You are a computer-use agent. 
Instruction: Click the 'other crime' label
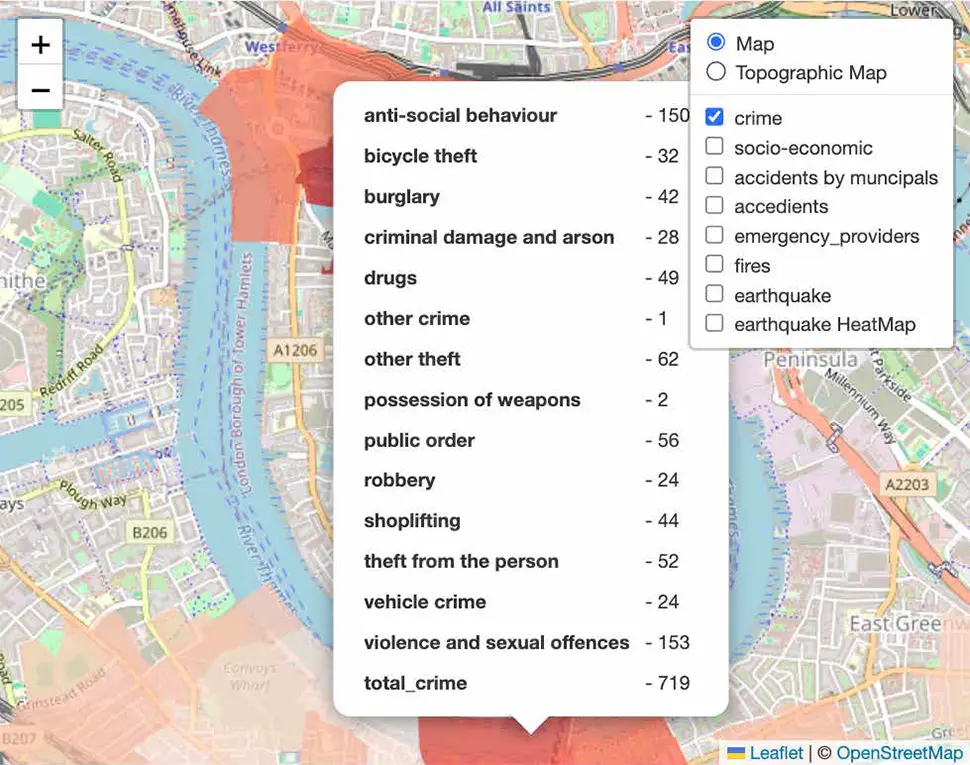[416, 318]
